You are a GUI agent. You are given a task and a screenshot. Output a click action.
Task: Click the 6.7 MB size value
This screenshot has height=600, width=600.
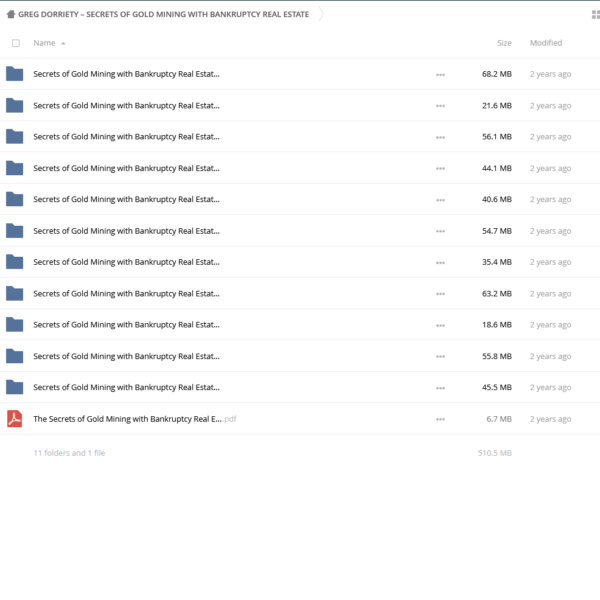[x=499, y=419]
